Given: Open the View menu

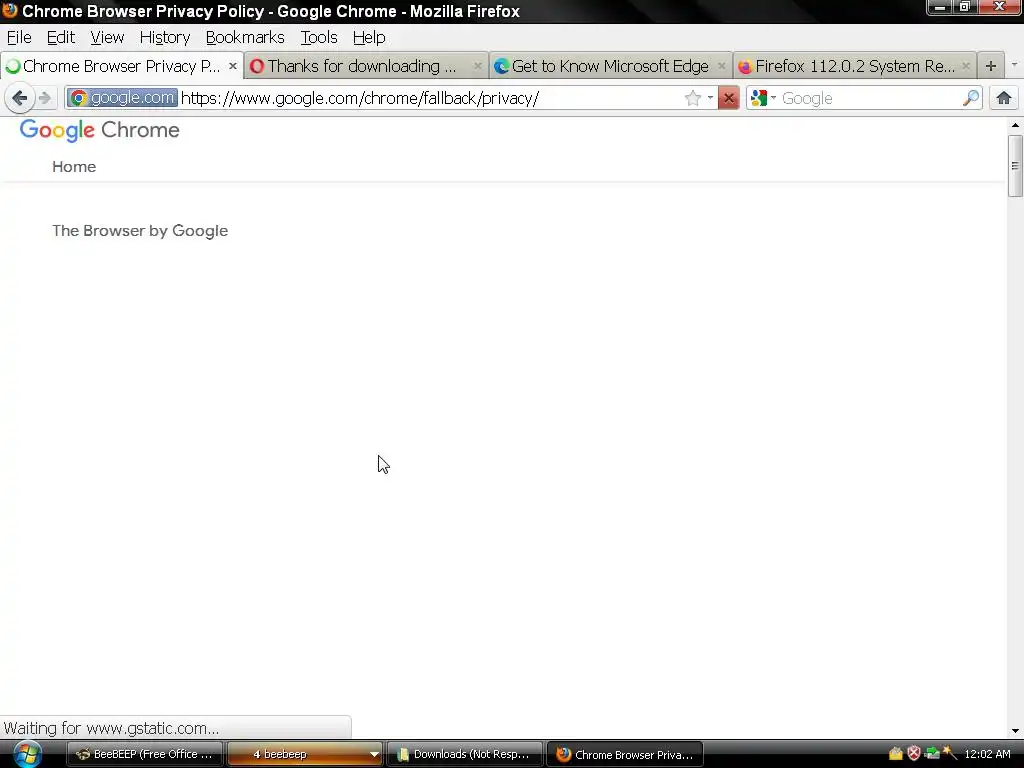Looking at the screenshot, I should coord(107,37).
